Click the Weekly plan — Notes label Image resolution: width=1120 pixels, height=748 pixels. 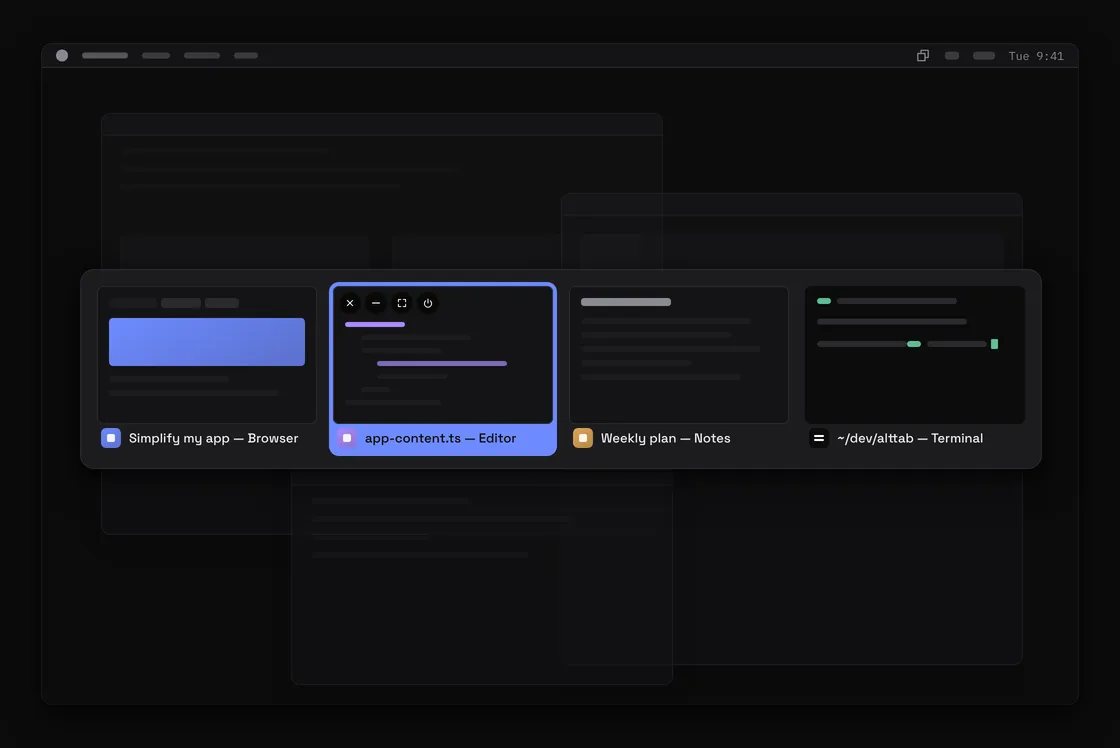[666, 438]
